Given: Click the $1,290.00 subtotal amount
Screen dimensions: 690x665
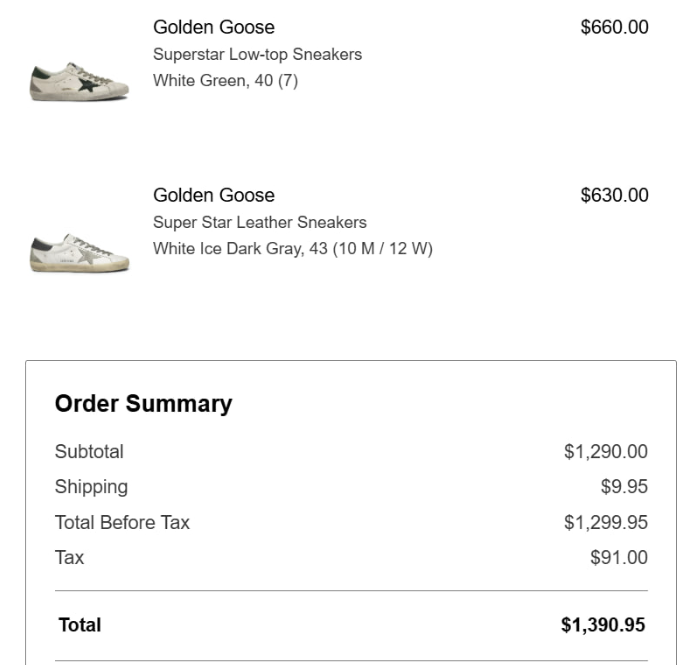Looking at the screenshot, I should coord(605,452).
